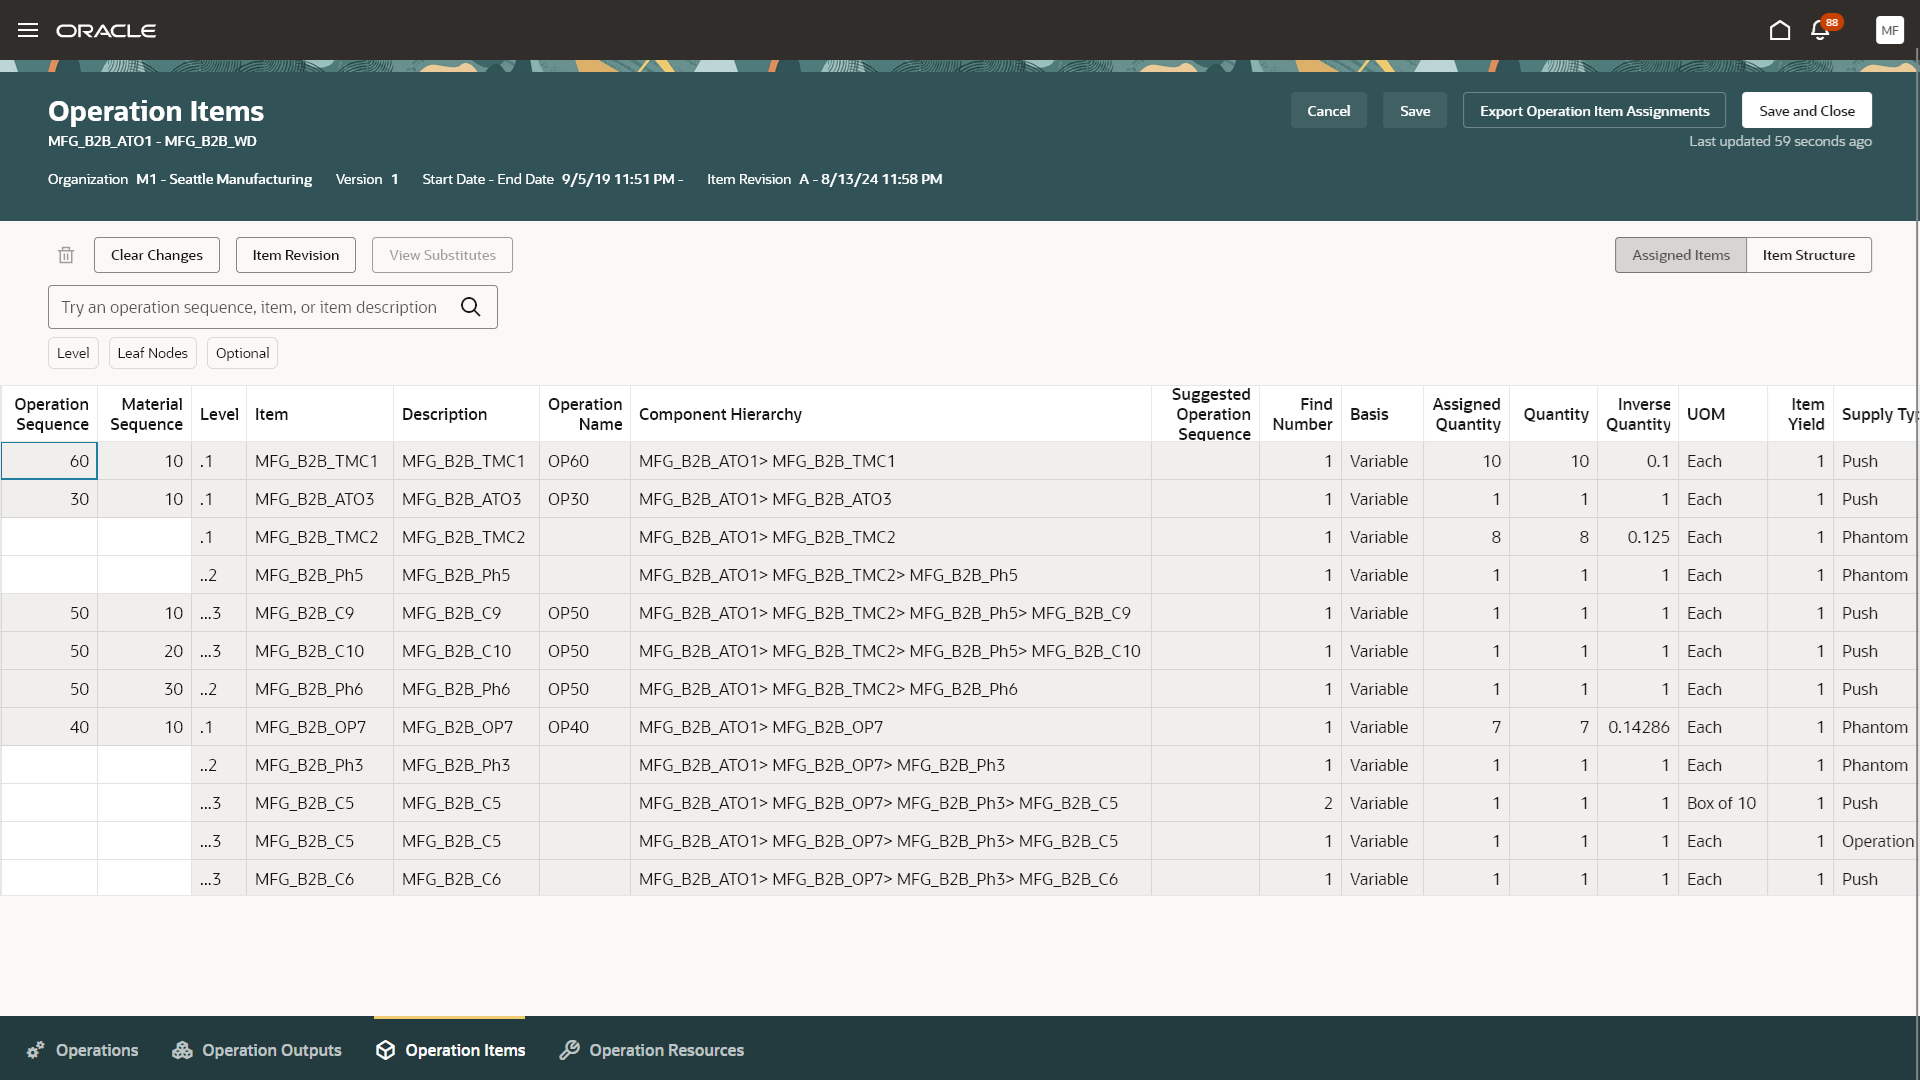The width and height of the screenshot is (1920, 1080).
Task: Open the hamburger navigation menu
Action: [28, 30]
